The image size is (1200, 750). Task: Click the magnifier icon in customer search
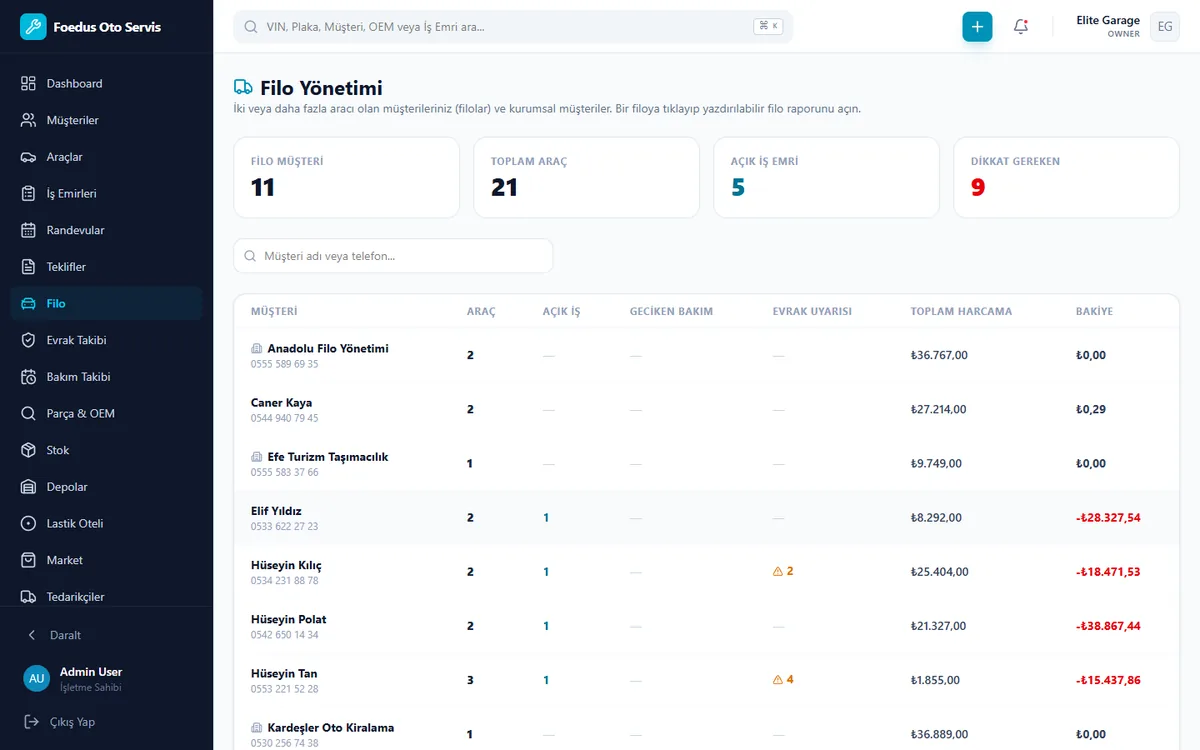point(251,256)
